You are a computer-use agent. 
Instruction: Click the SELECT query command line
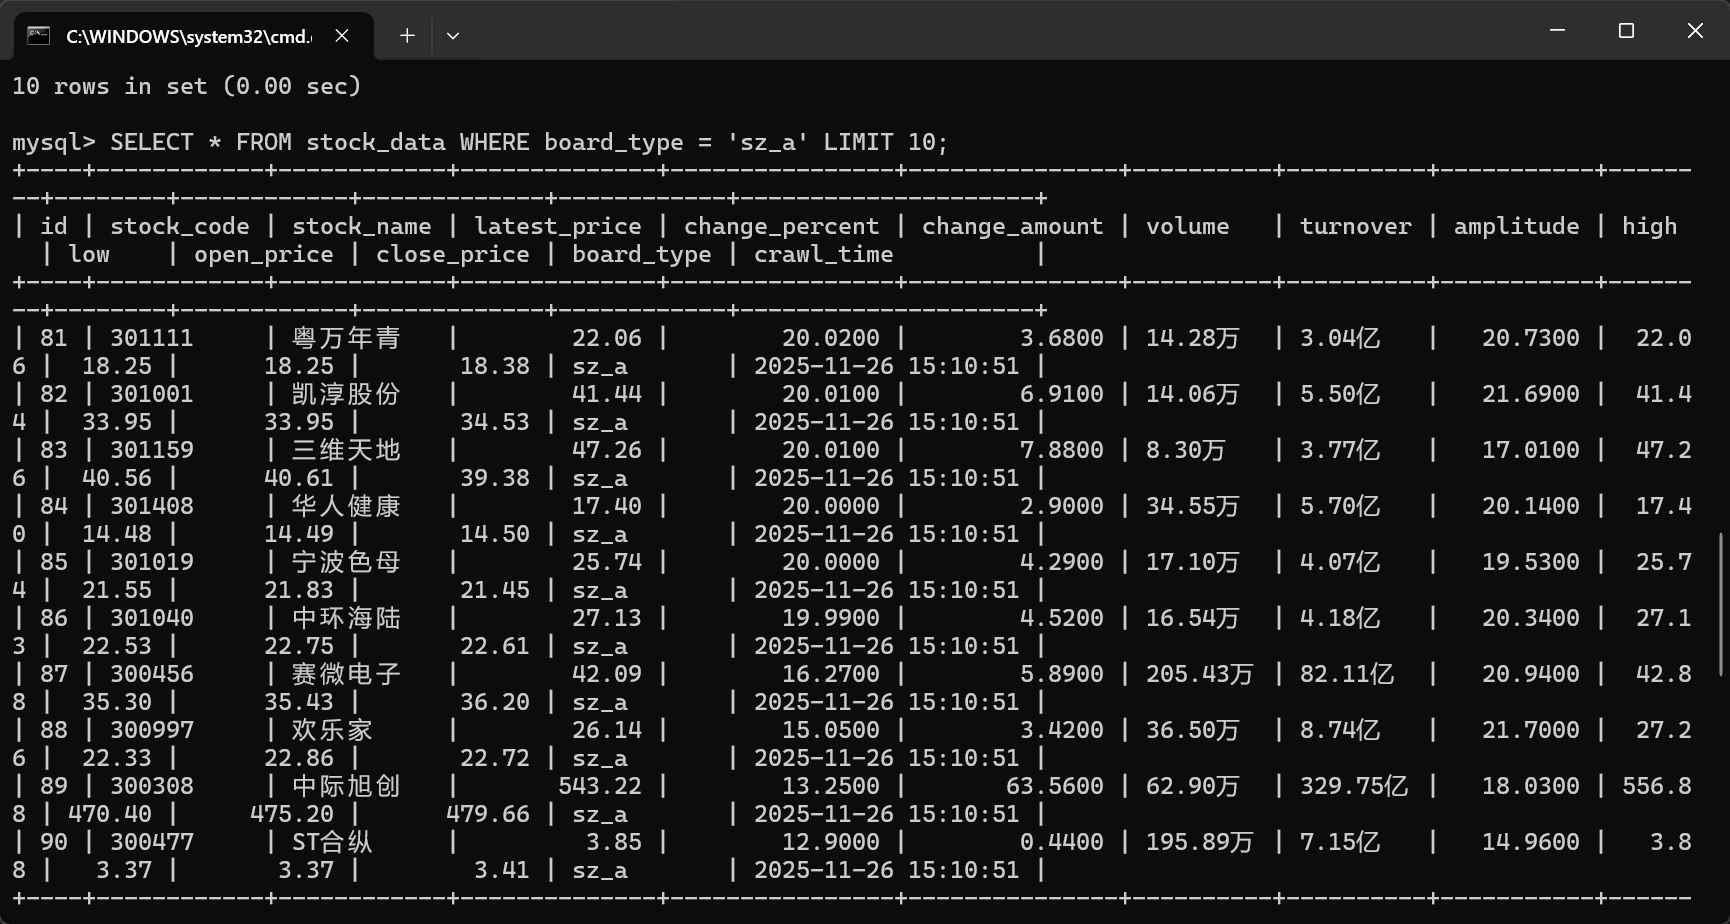pyautogui.click(x=480, y=142)
